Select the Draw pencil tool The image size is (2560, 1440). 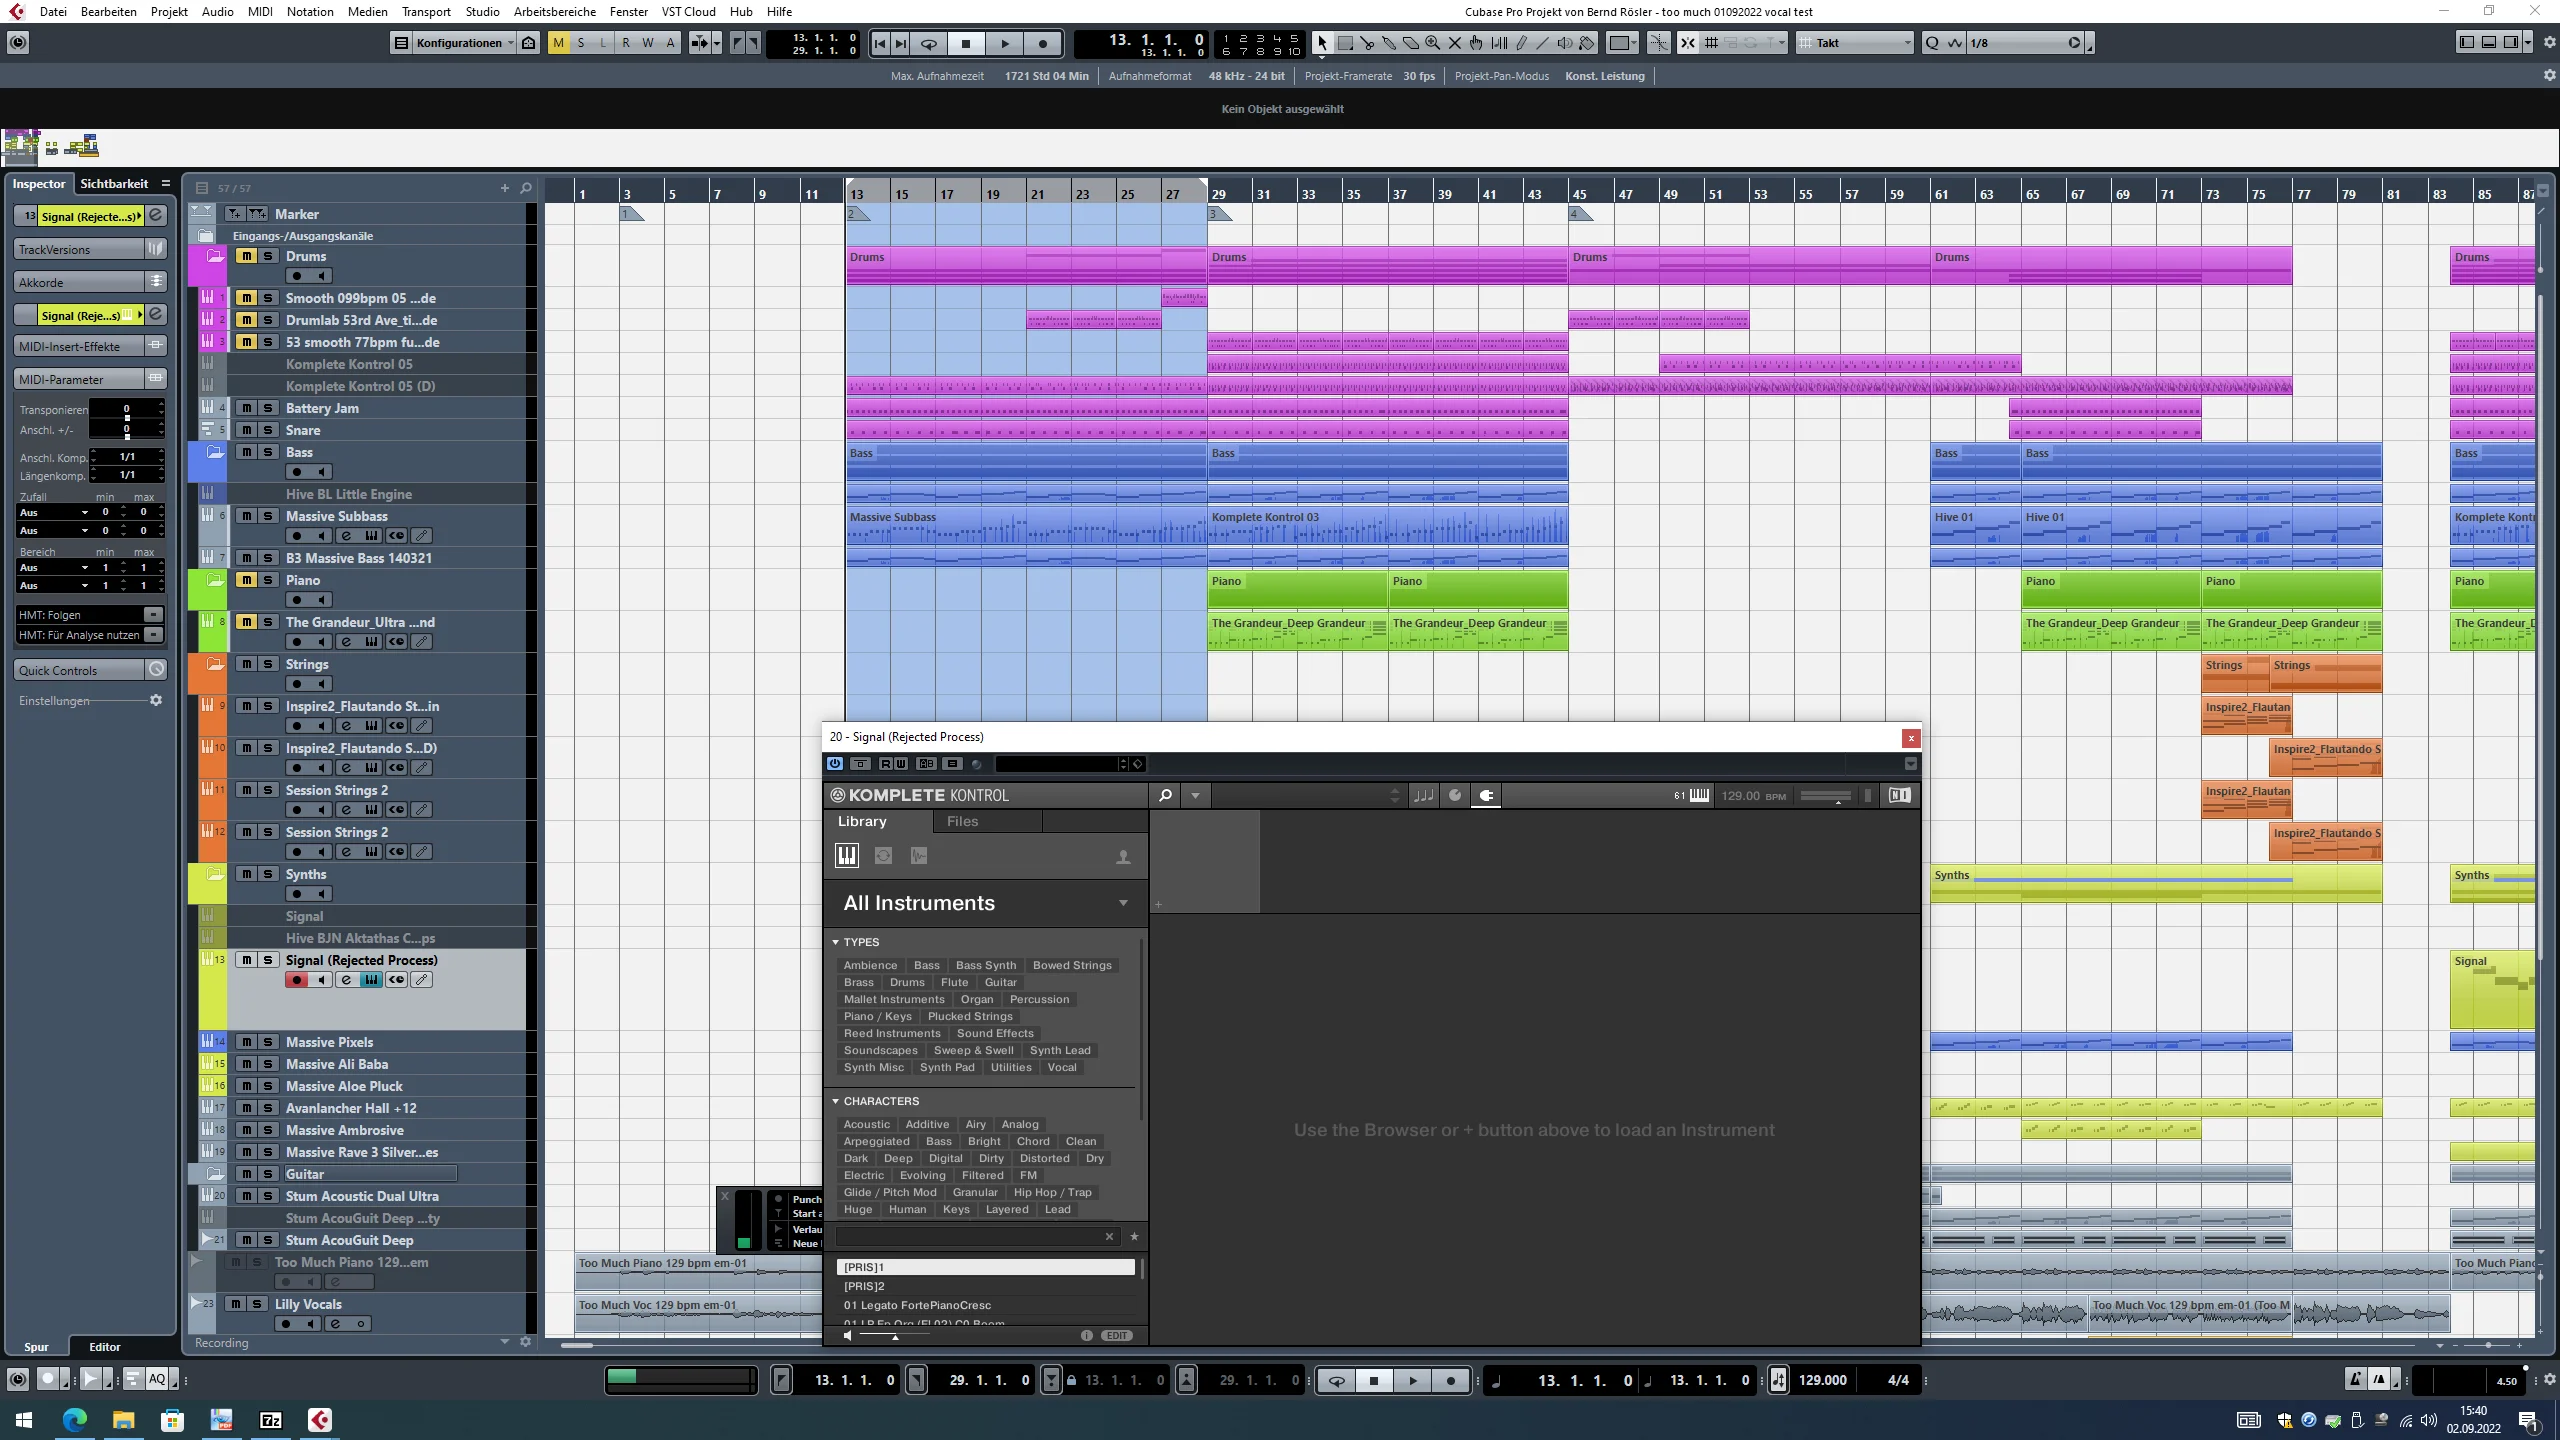(1521, 43)
